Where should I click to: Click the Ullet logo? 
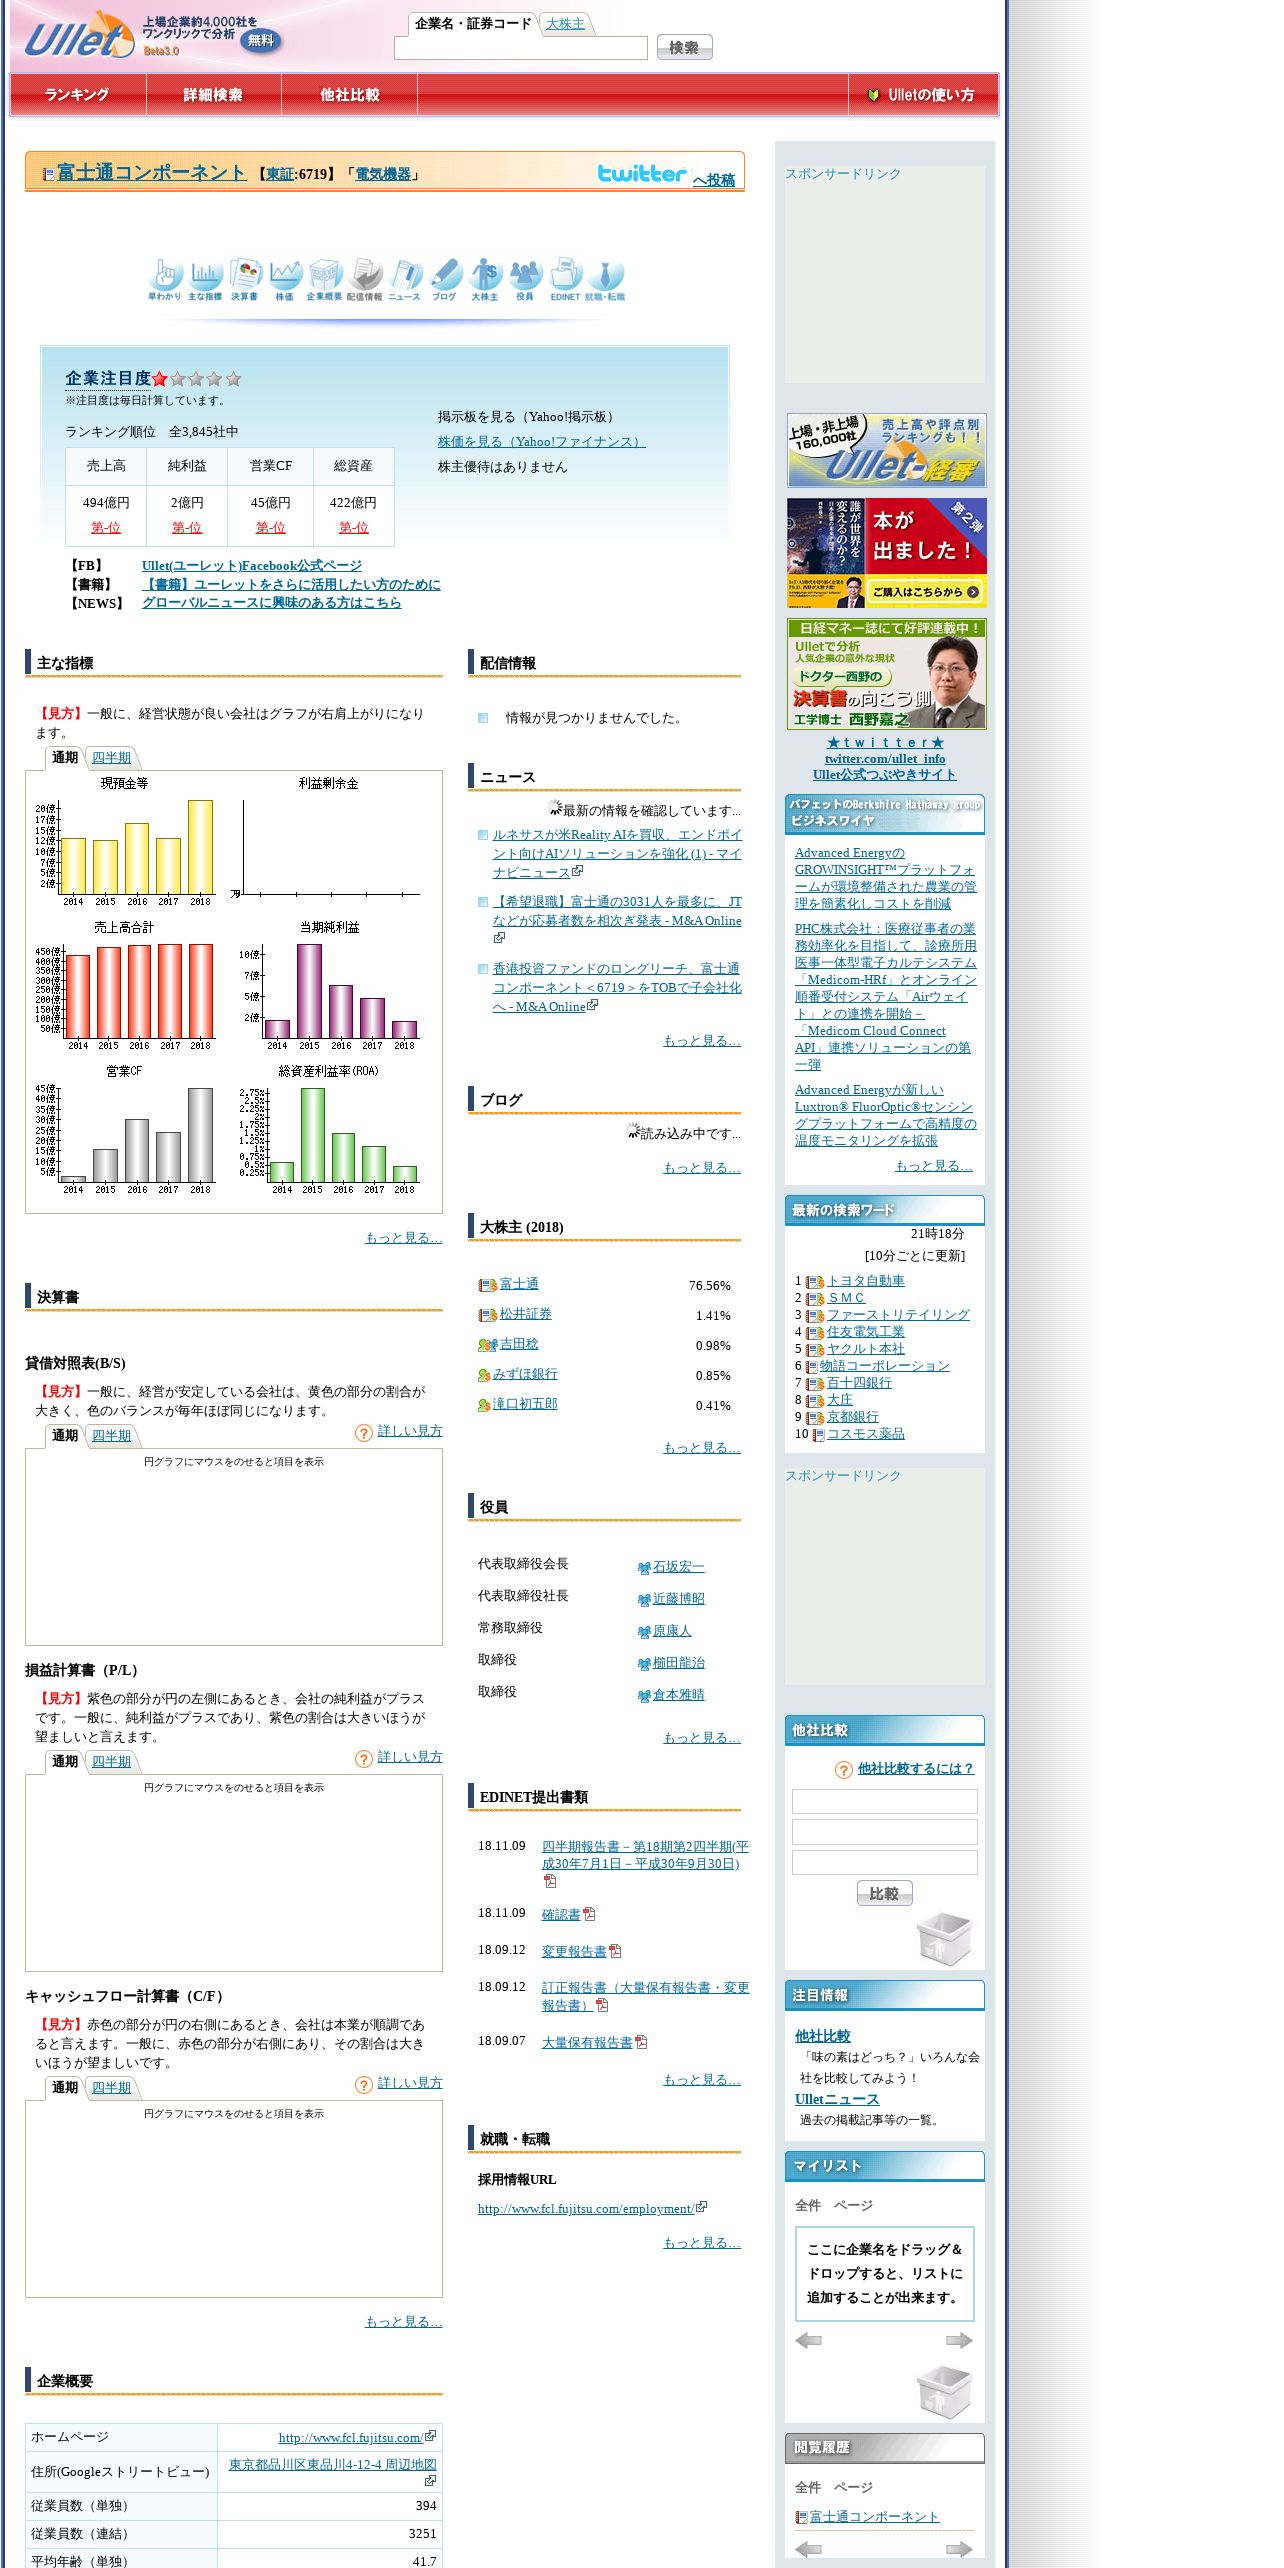coord(79,36)
